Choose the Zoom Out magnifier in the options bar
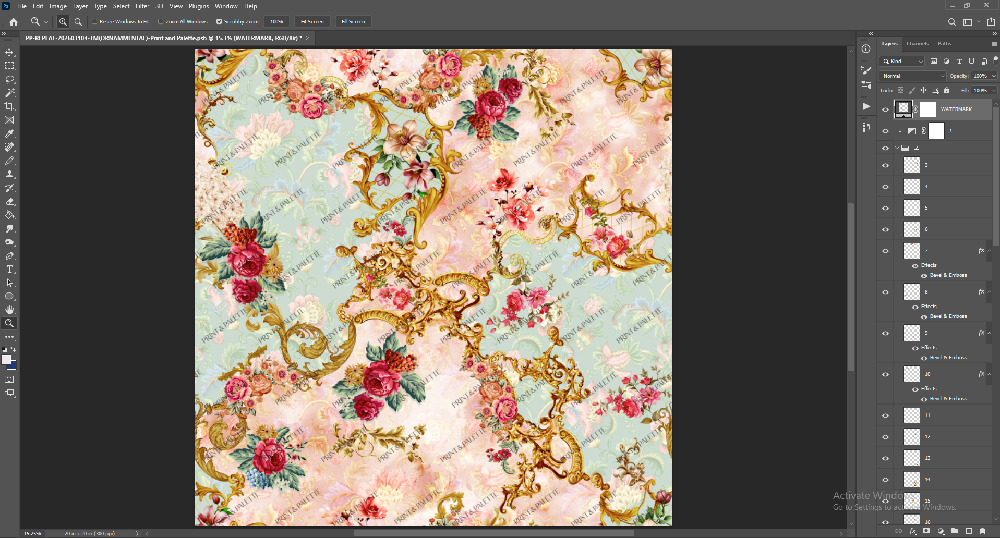Viewport: 1000px width, 538px height. pyautogui.click(x=78, y=22)
